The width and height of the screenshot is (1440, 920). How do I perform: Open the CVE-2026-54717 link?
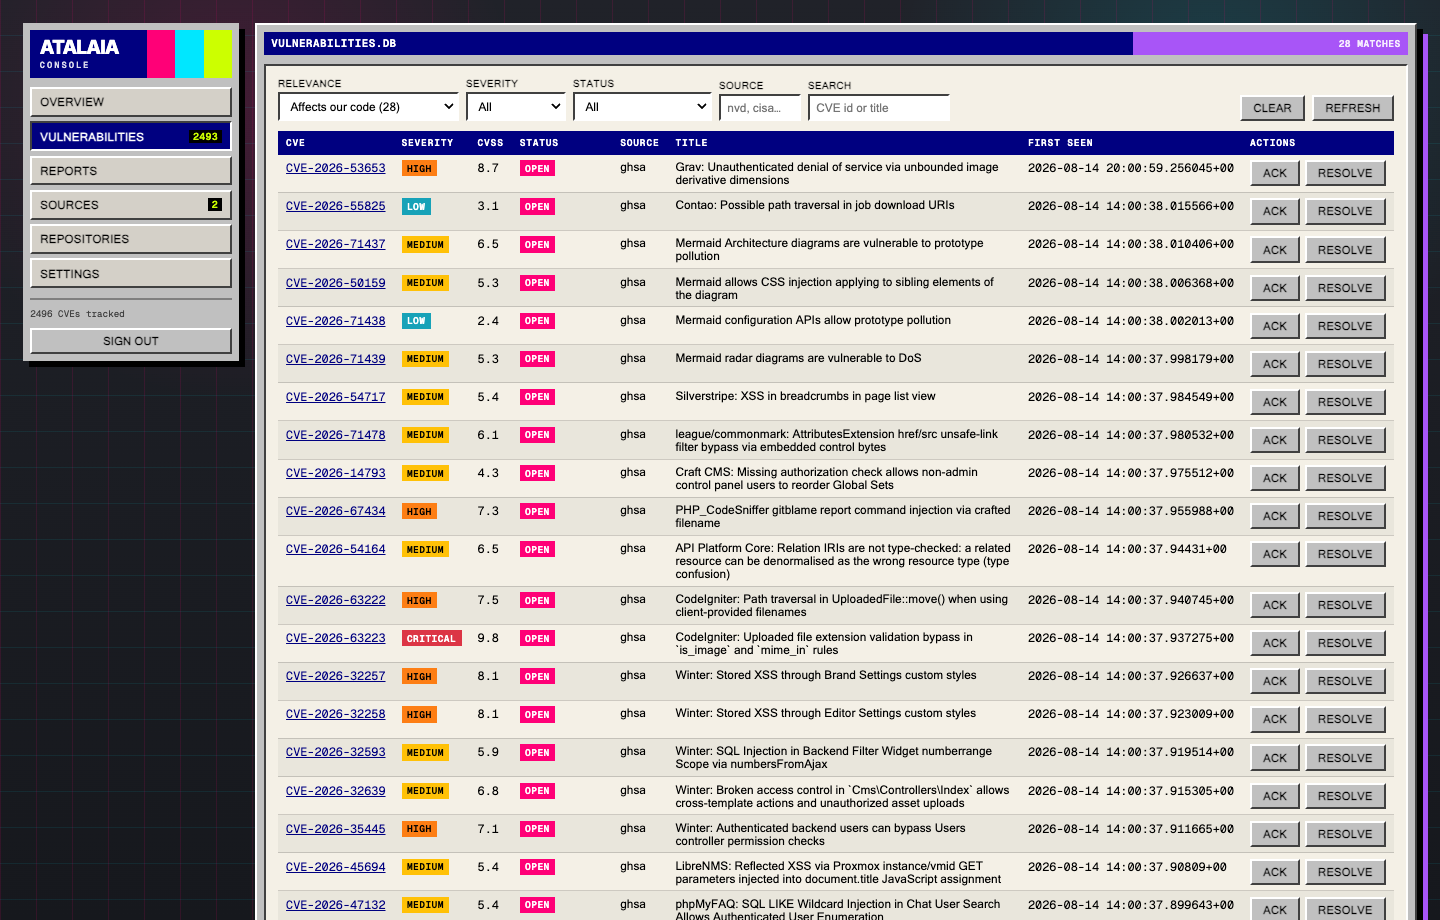(x=335, y=397)
